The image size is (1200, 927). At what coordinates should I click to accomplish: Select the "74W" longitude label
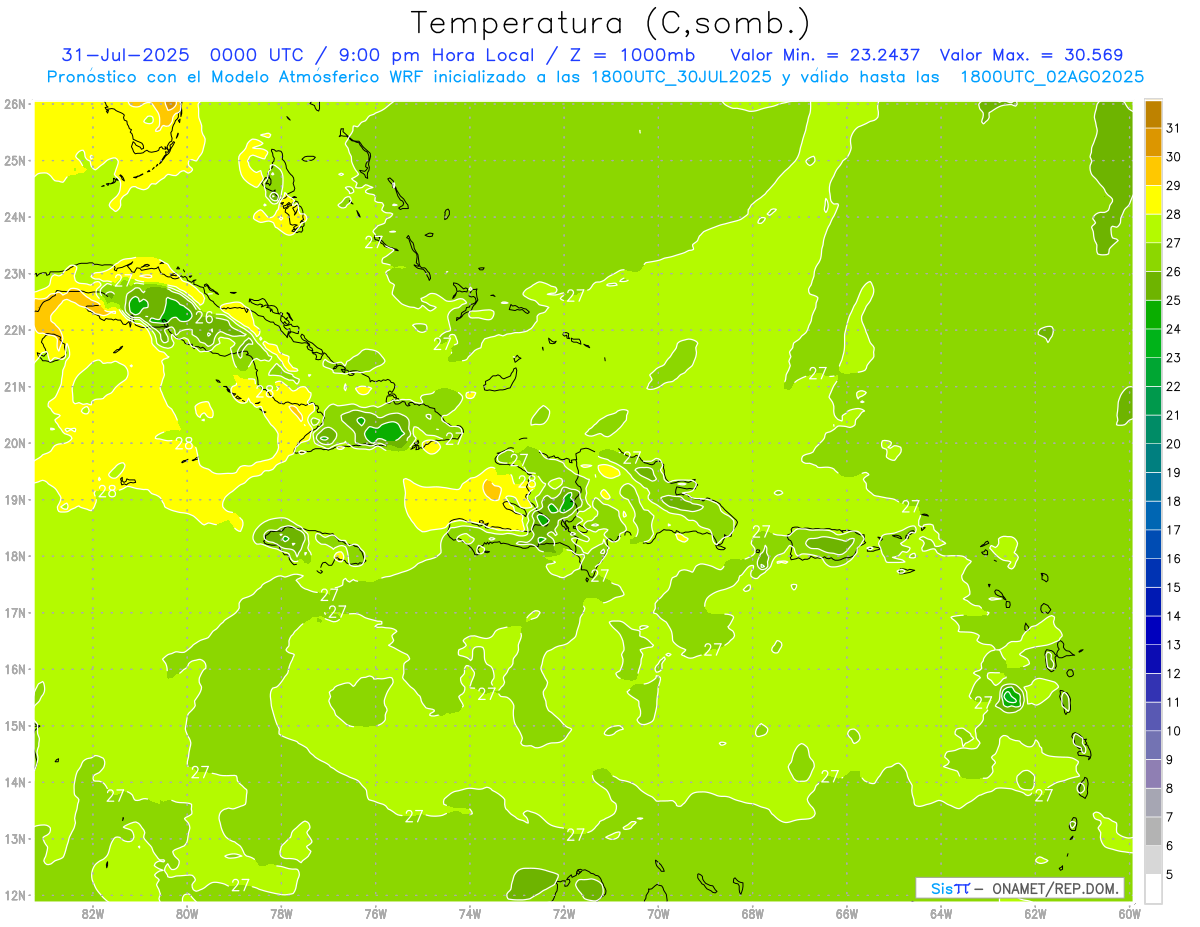(x=470, y=913)
